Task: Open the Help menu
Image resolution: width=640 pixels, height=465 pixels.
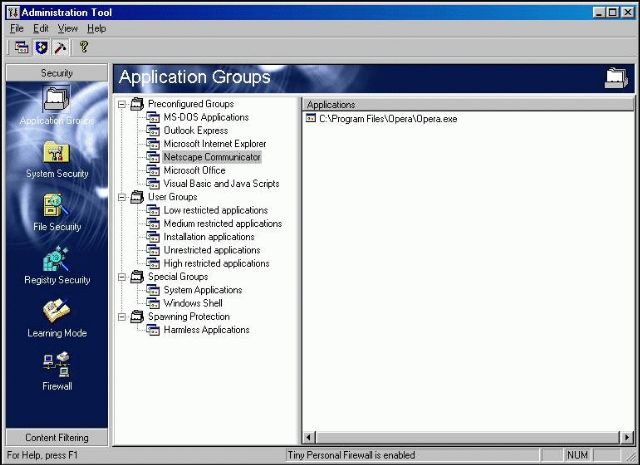Action: pyautogui.click(x=96, y=29)
